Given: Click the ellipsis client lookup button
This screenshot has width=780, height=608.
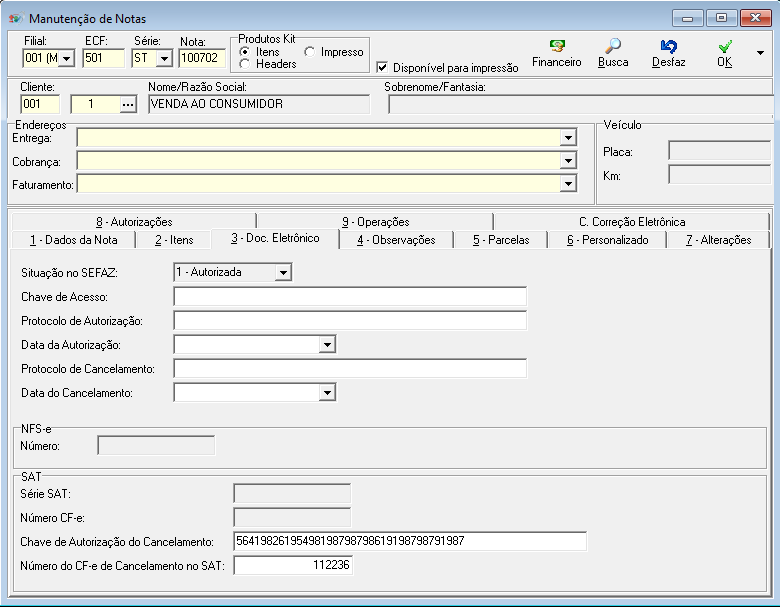Looking at the screenshot, I should click(x=127, y=104).
